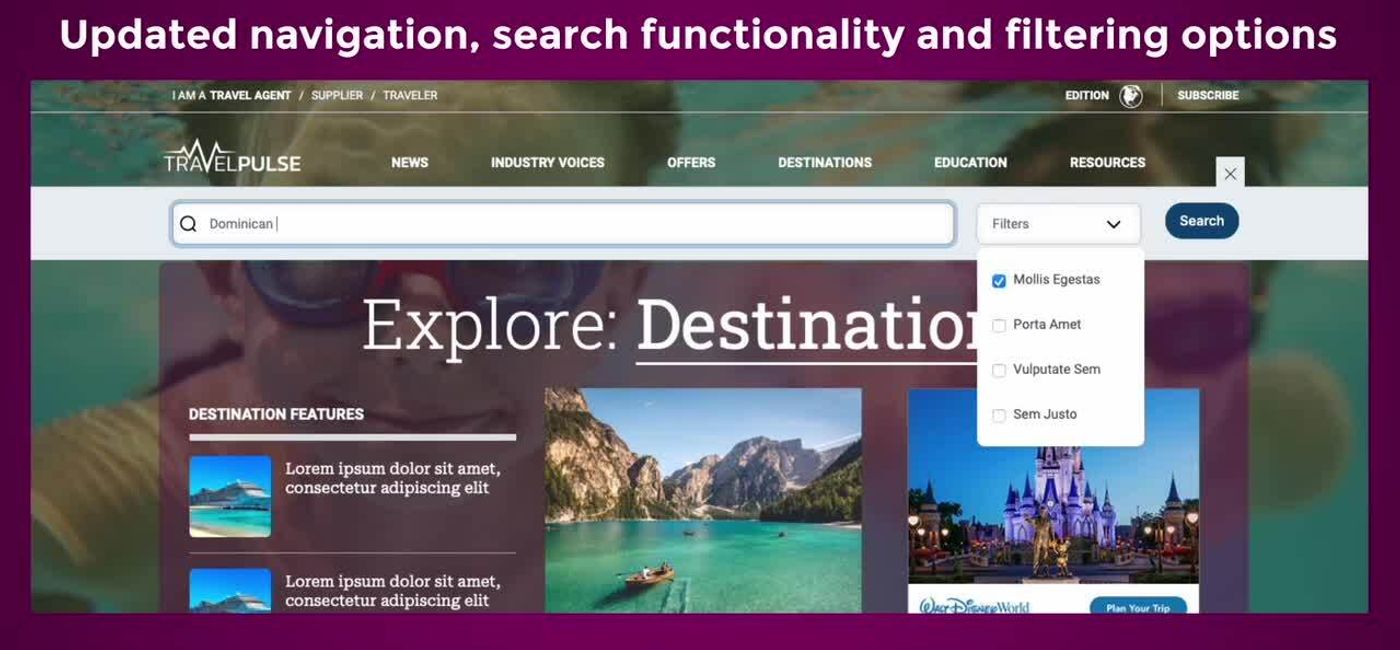Click the Edition globe icon
Image resolution: width=1400 pixels, height=650 pixels.
click(x=1130, y=96)
